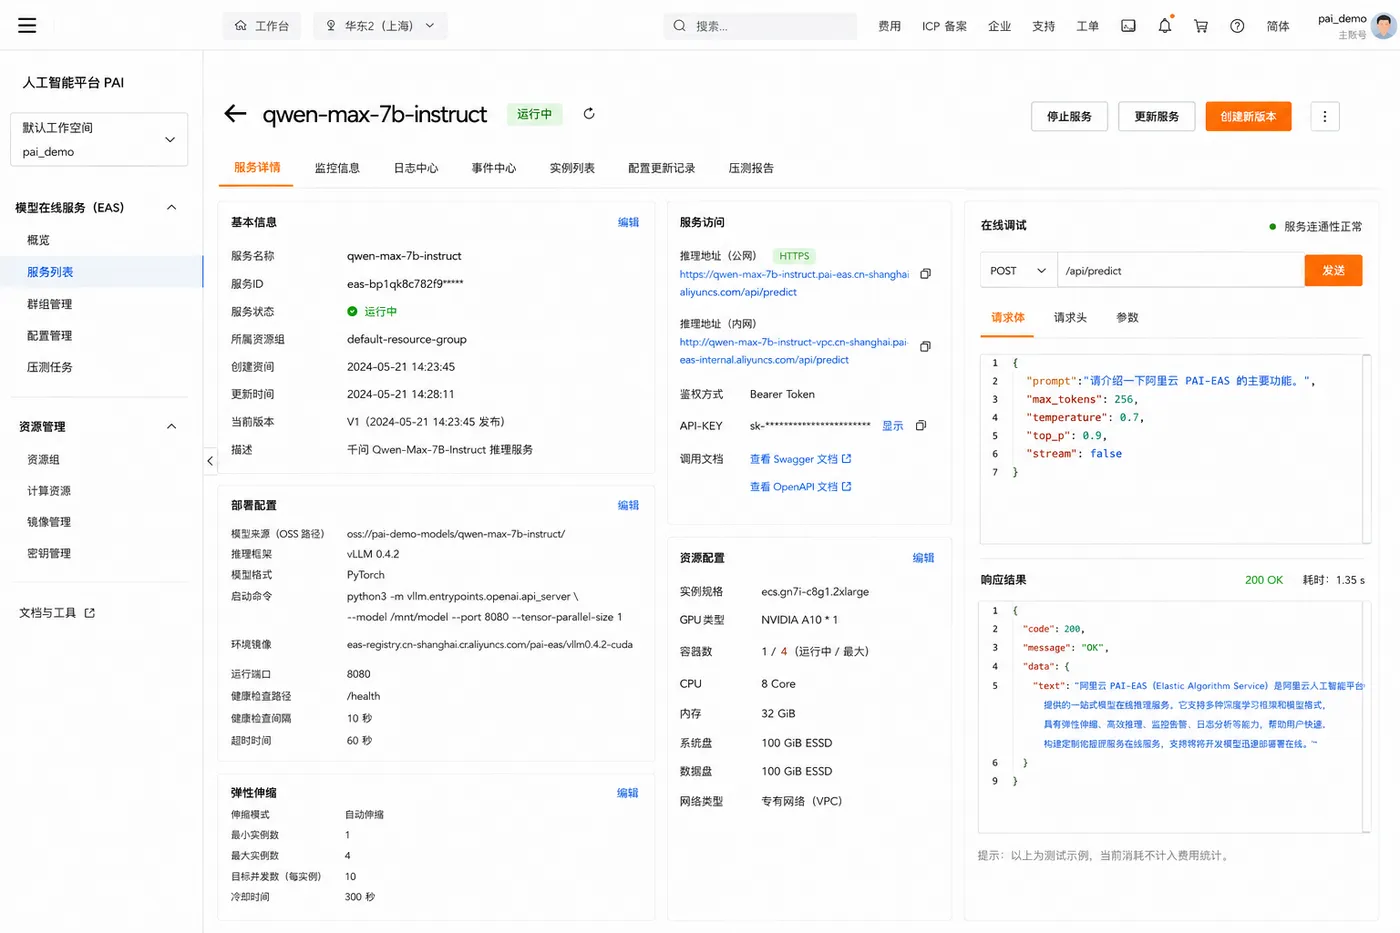Refresh the service status
This screenshot has height=933, width=1400.
click(x=589, y=114)
